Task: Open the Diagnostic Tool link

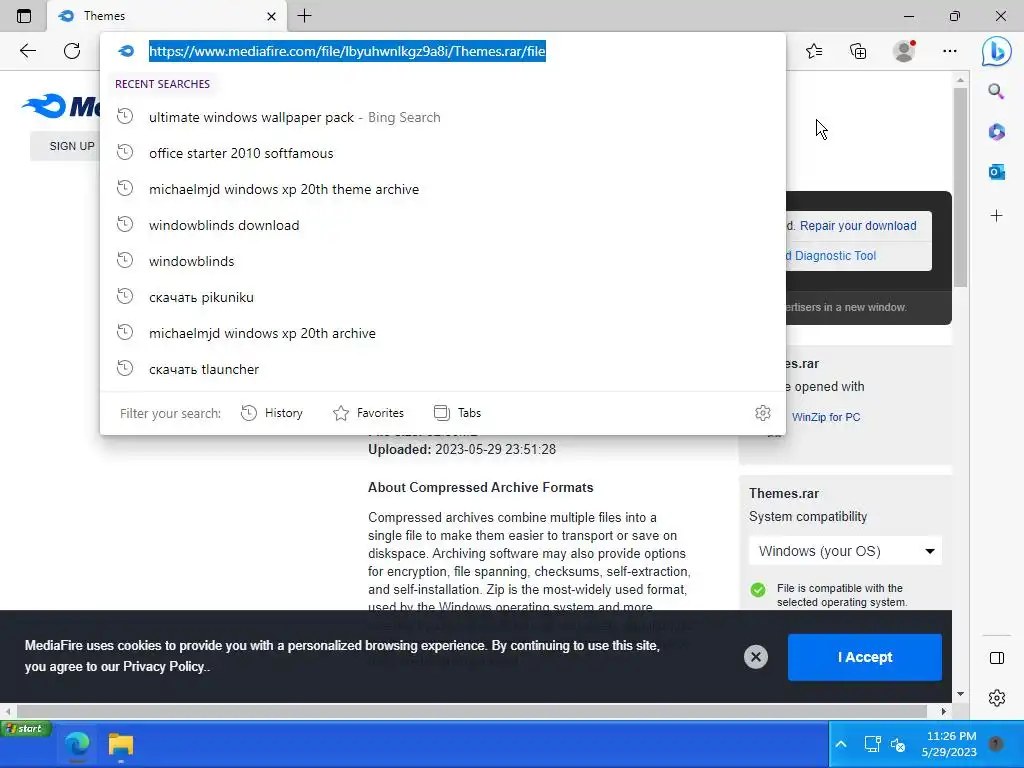Action: coord(831,256)
